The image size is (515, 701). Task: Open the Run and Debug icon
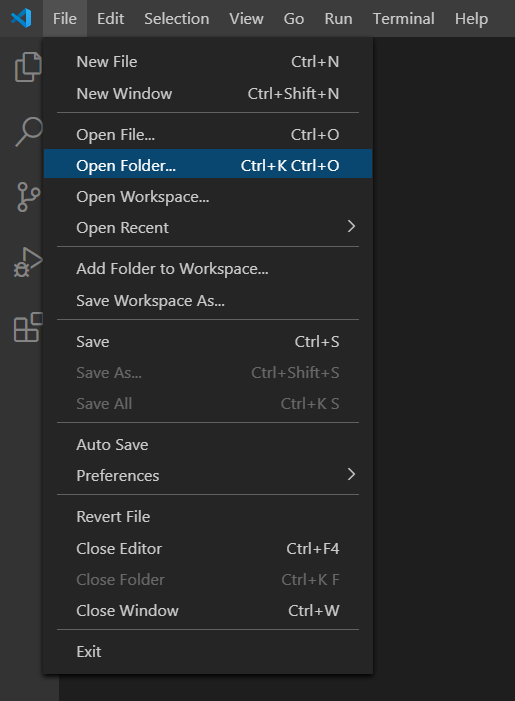[28, 262]
